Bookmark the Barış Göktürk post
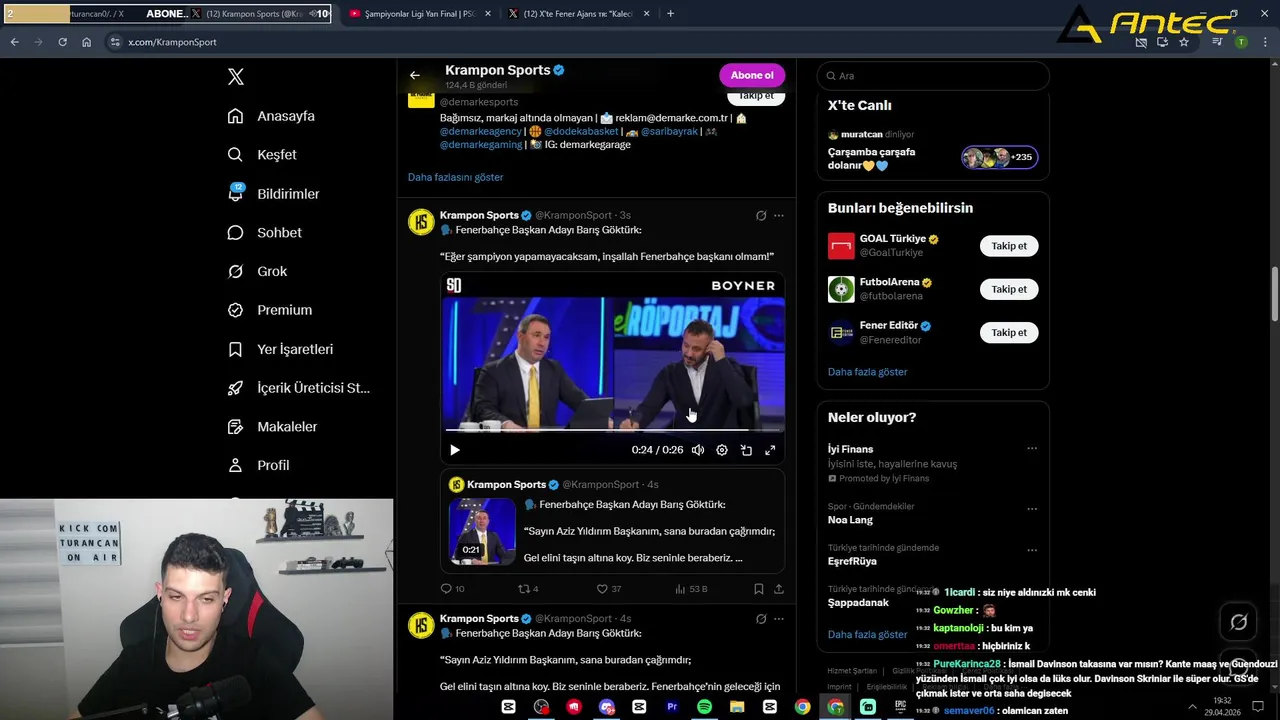The width and height of the screenshot is (1280, 720). tap(759, 589)
